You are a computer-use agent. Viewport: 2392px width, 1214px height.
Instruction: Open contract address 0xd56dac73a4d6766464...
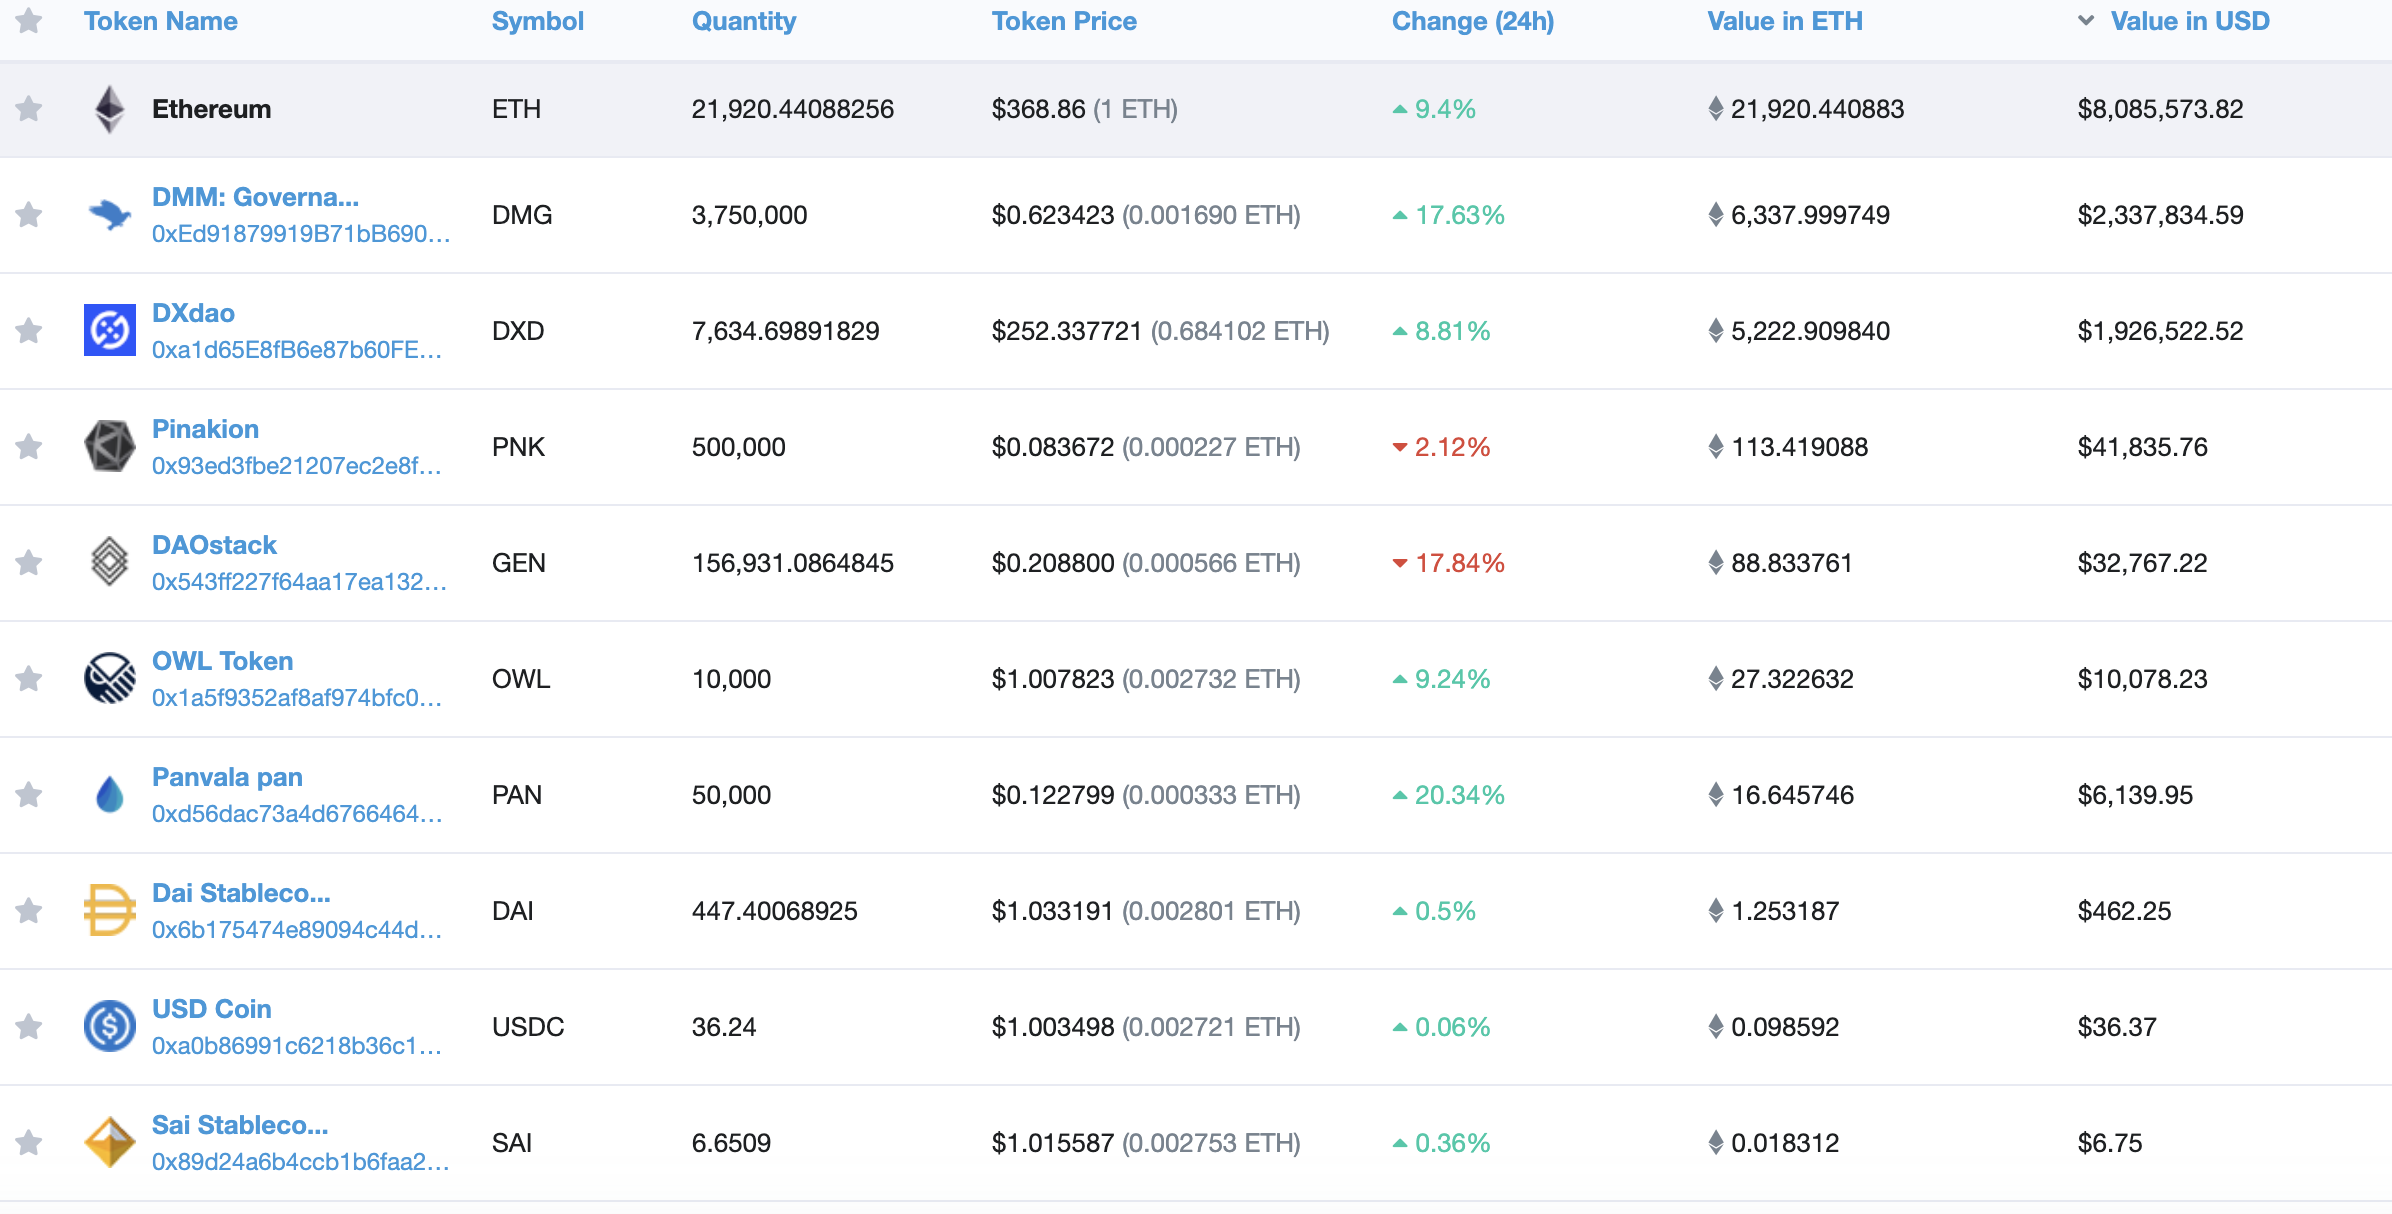[297, 814]
